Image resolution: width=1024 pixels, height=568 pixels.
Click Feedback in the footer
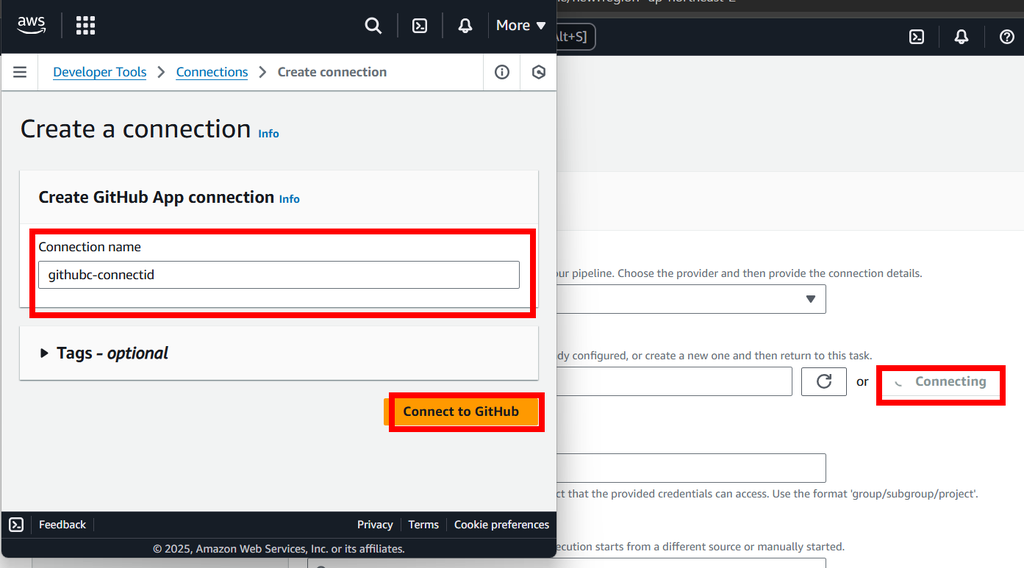pos(62,524)
